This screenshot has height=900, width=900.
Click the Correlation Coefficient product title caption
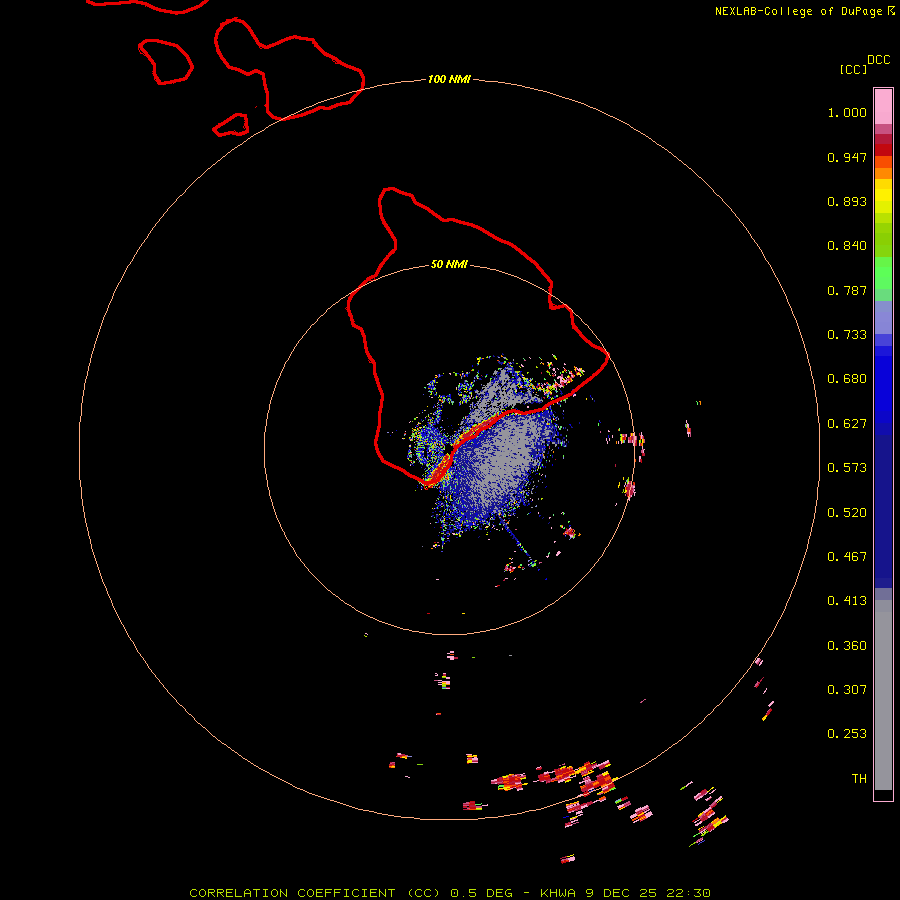point(315,893)
